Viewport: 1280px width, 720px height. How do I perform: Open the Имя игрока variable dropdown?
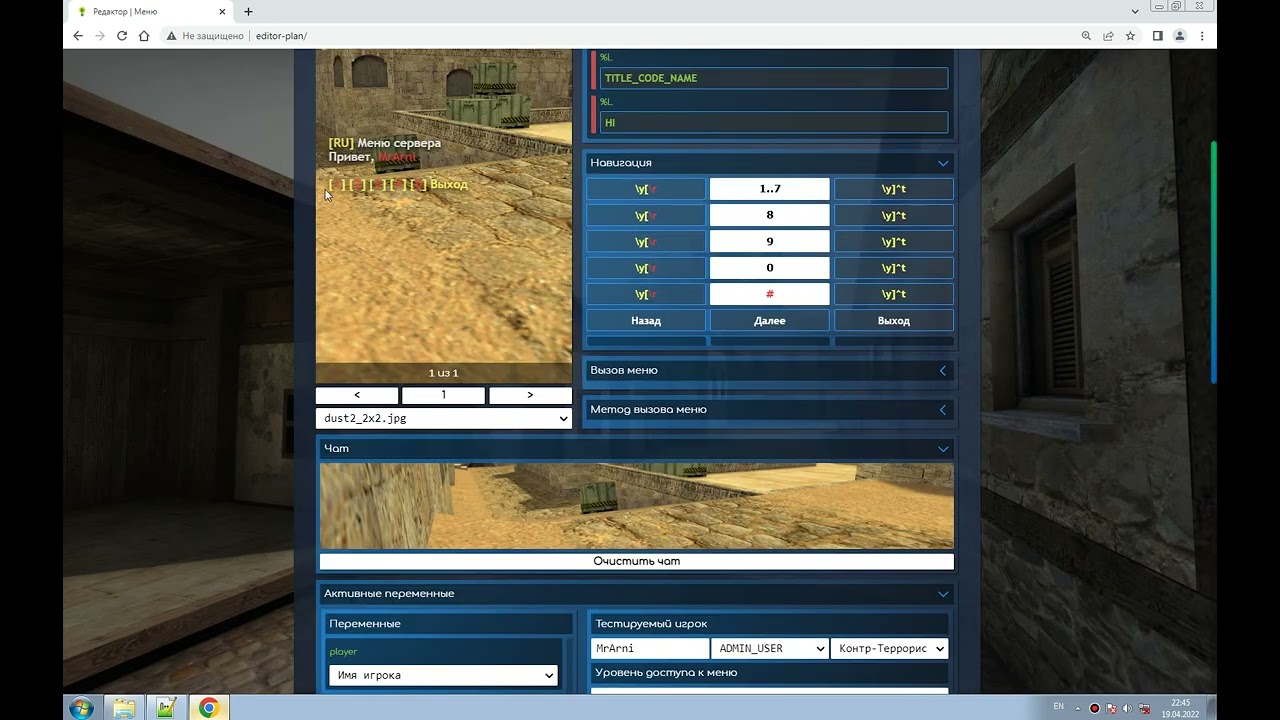(443, 676)
